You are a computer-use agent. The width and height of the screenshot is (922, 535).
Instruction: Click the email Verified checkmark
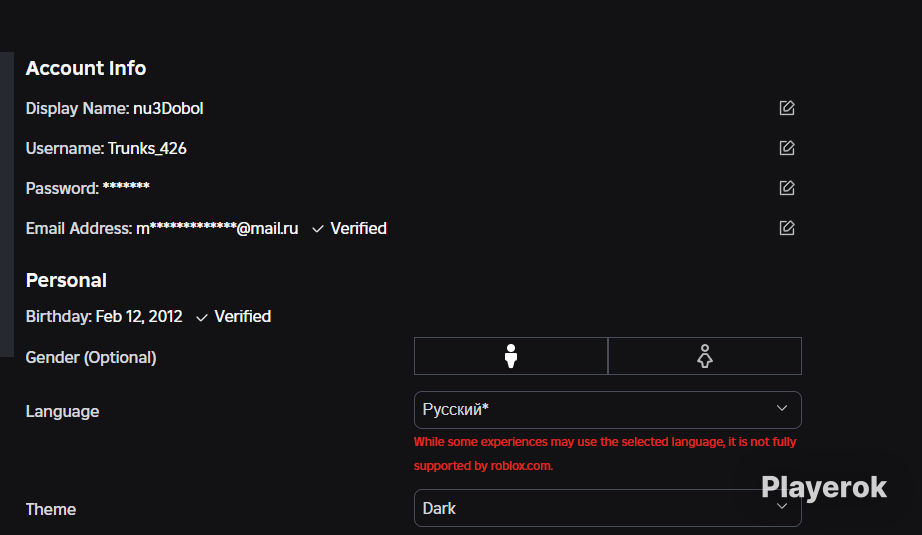tap(318, 229)
